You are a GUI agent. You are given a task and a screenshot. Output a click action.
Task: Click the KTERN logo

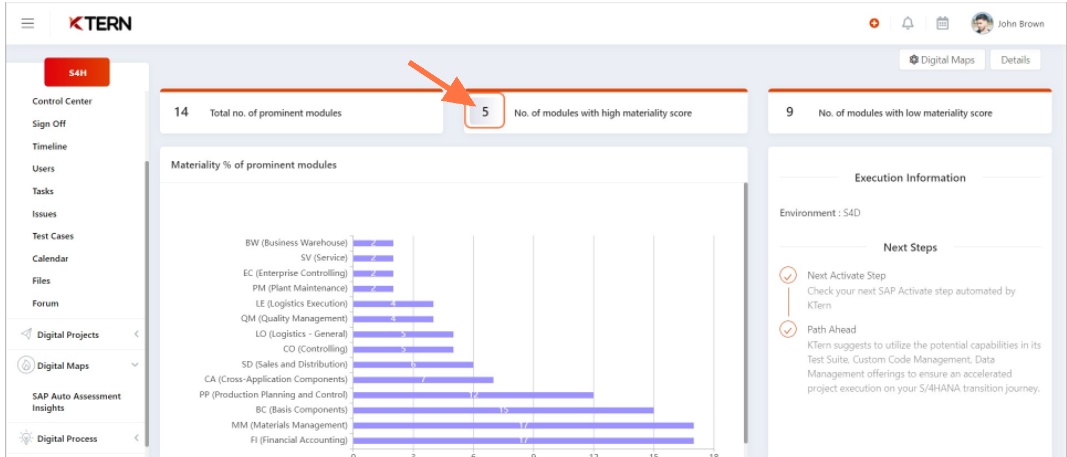point(100,23)
